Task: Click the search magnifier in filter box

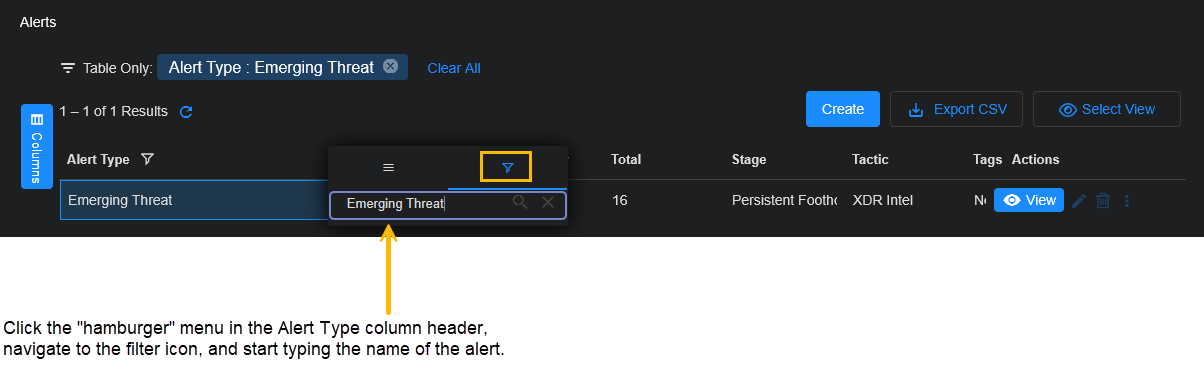Action: click(x=520, y=203)
